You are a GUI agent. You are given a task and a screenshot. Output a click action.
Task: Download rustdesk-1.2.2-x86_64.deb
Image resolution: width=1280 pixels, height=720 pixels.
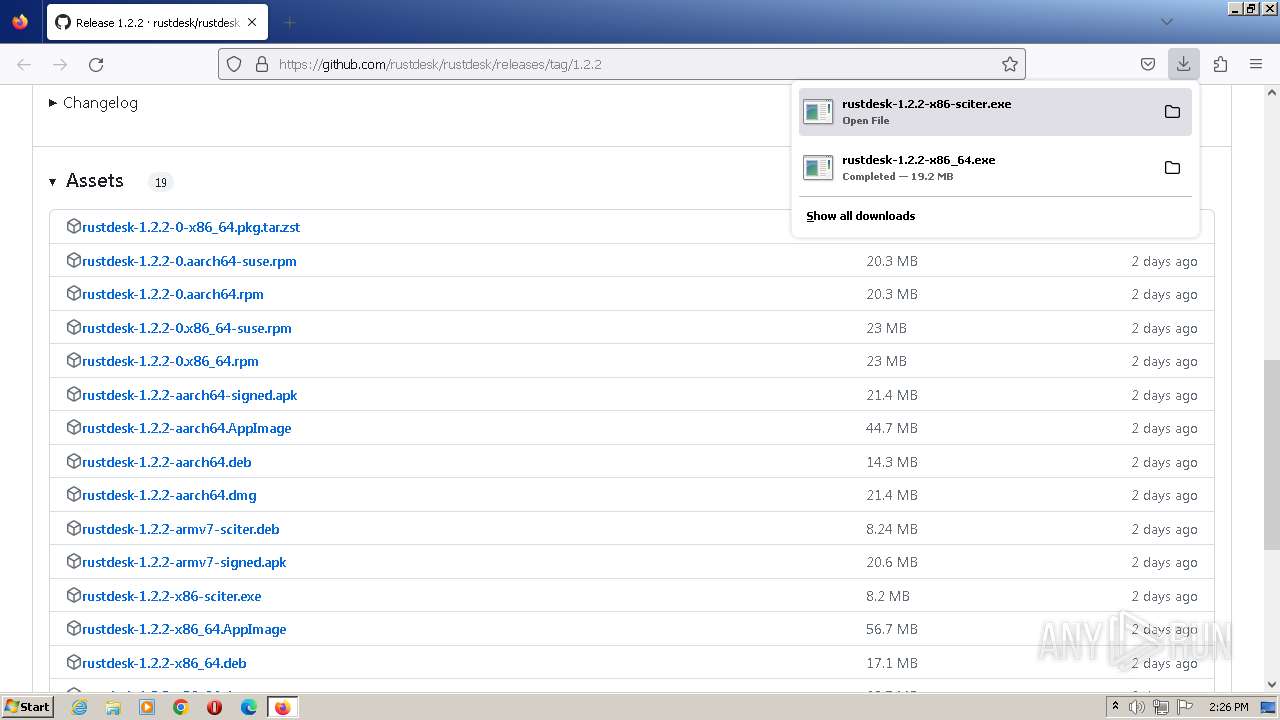(164, 663)
